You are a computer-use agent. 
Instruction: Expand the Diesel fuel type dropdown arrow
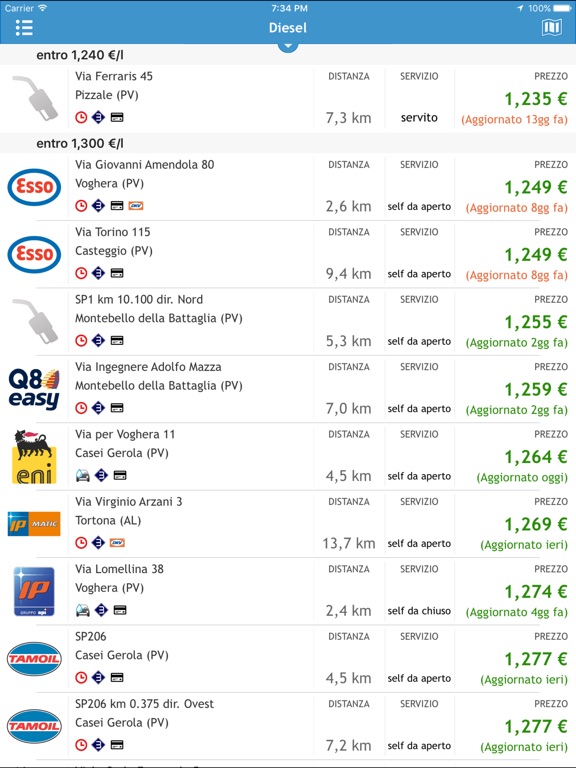click(x=288, y=47)
